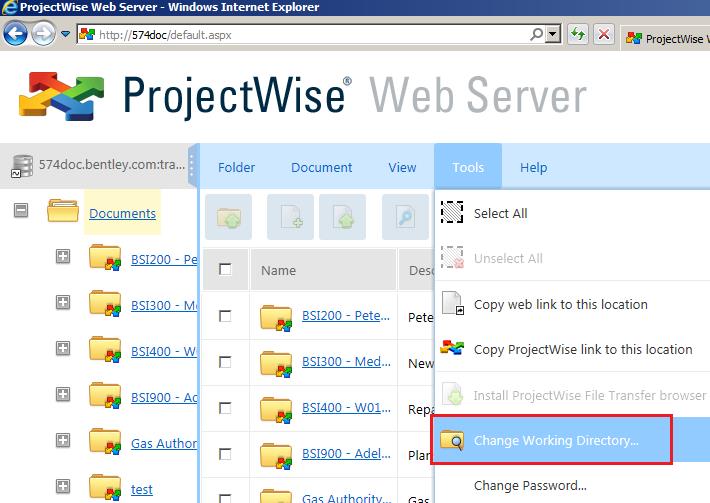Open BSI900 - Ac link in tree
Image resolution: width=710 pixels, height=503 pixels.
[x=164, y=398]
